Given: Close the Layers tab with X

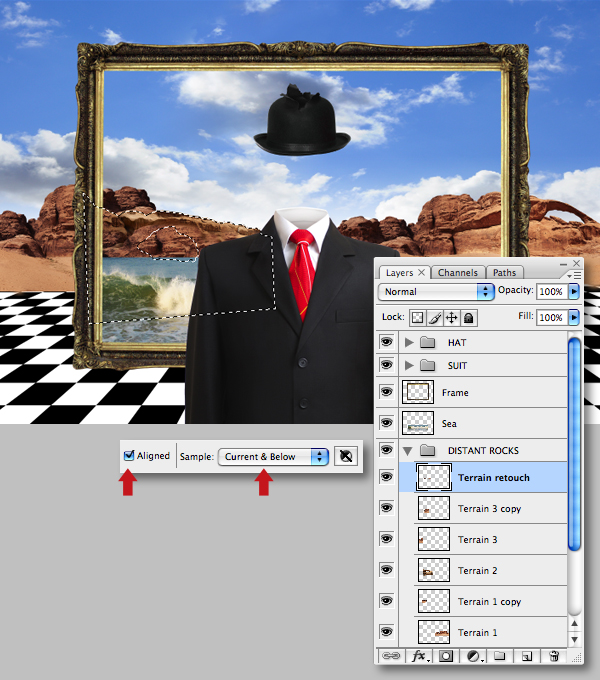Looking at the screenshot, I should pyautogui.click(x=421, y=272).
